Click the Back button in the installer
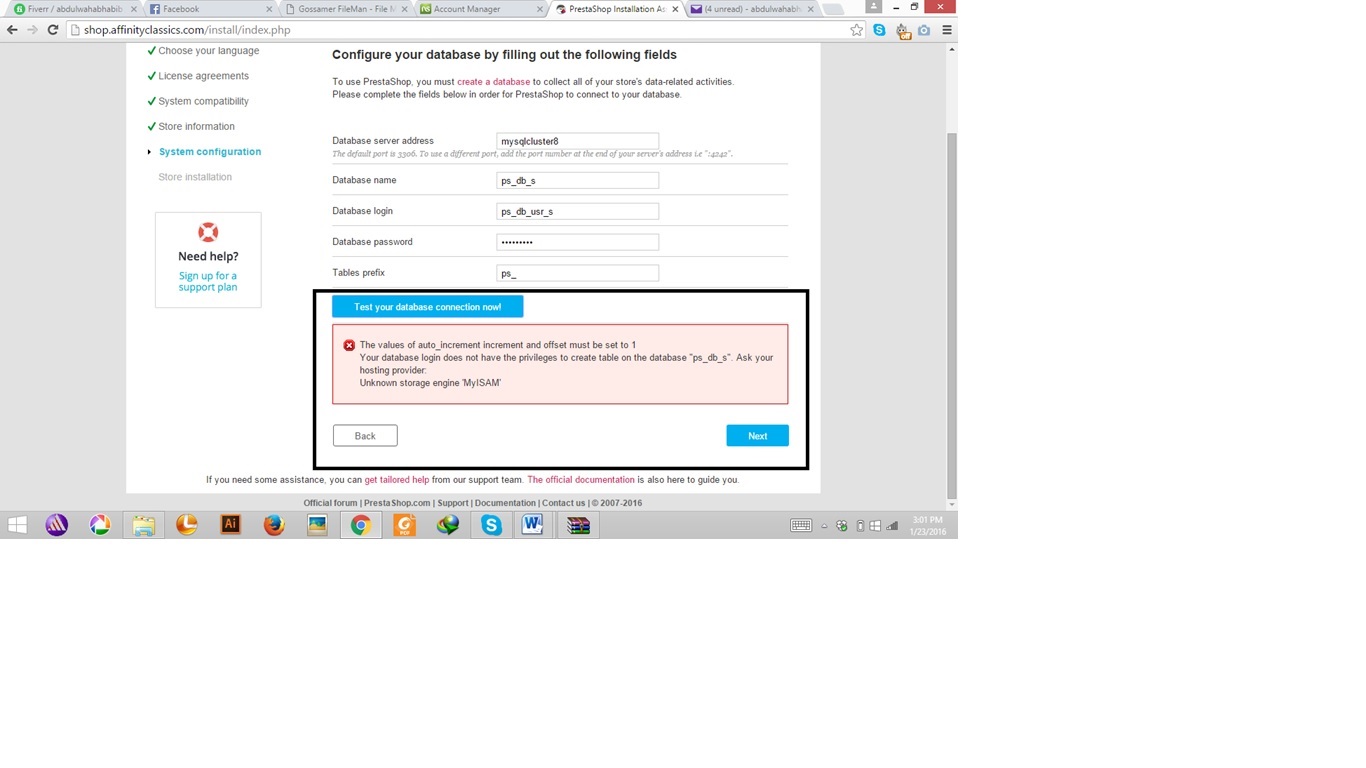Image resolution: width=1366 pixels, height=768 pixels. tap(365, 435)
